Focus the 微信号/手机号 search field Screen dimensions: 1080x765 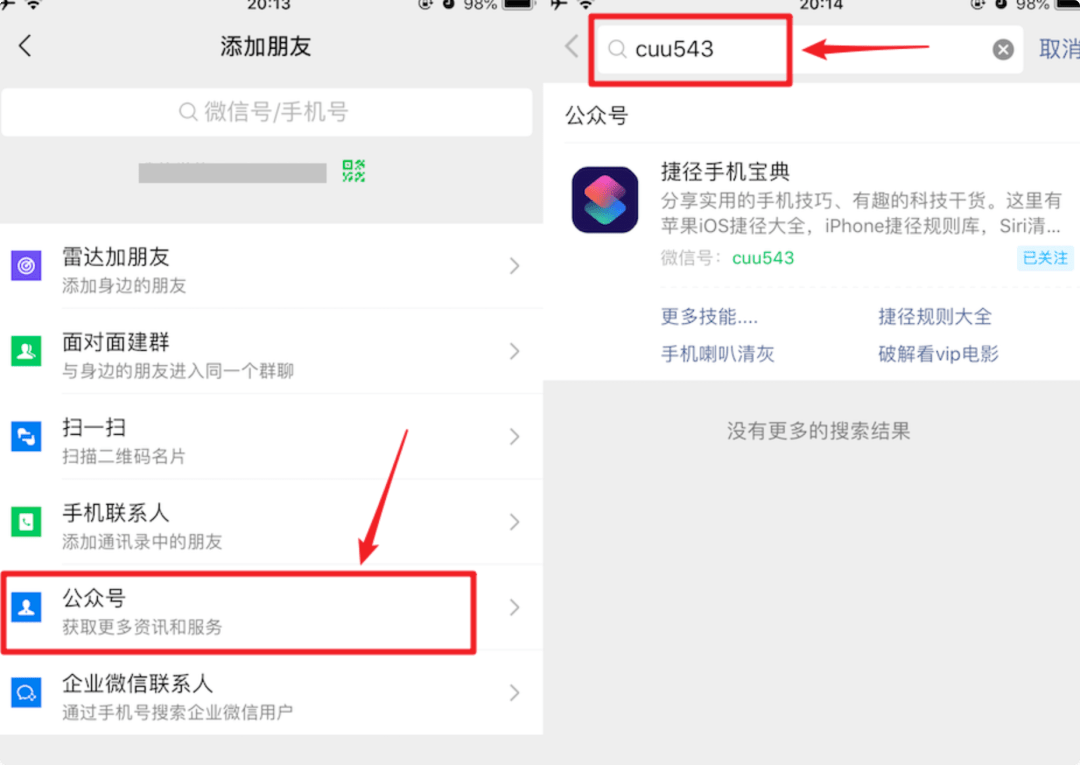point(267,112)
